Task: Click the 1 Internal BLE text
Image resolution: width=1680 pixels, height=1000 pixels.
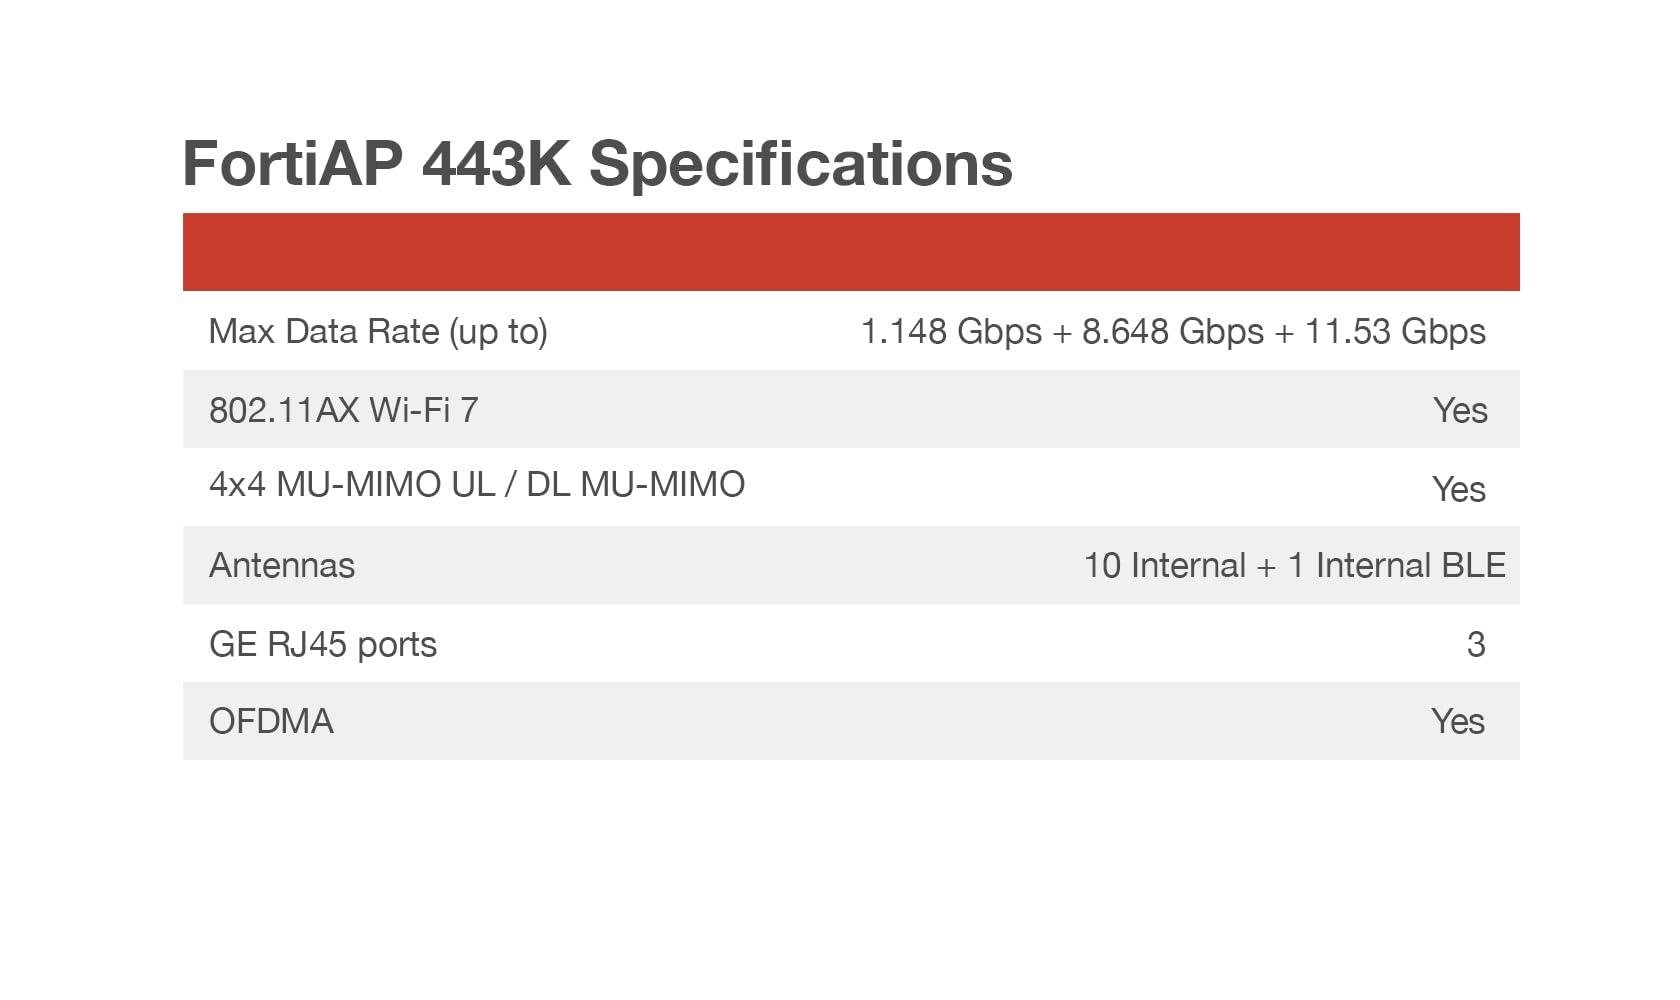Action: point(1397,566)
